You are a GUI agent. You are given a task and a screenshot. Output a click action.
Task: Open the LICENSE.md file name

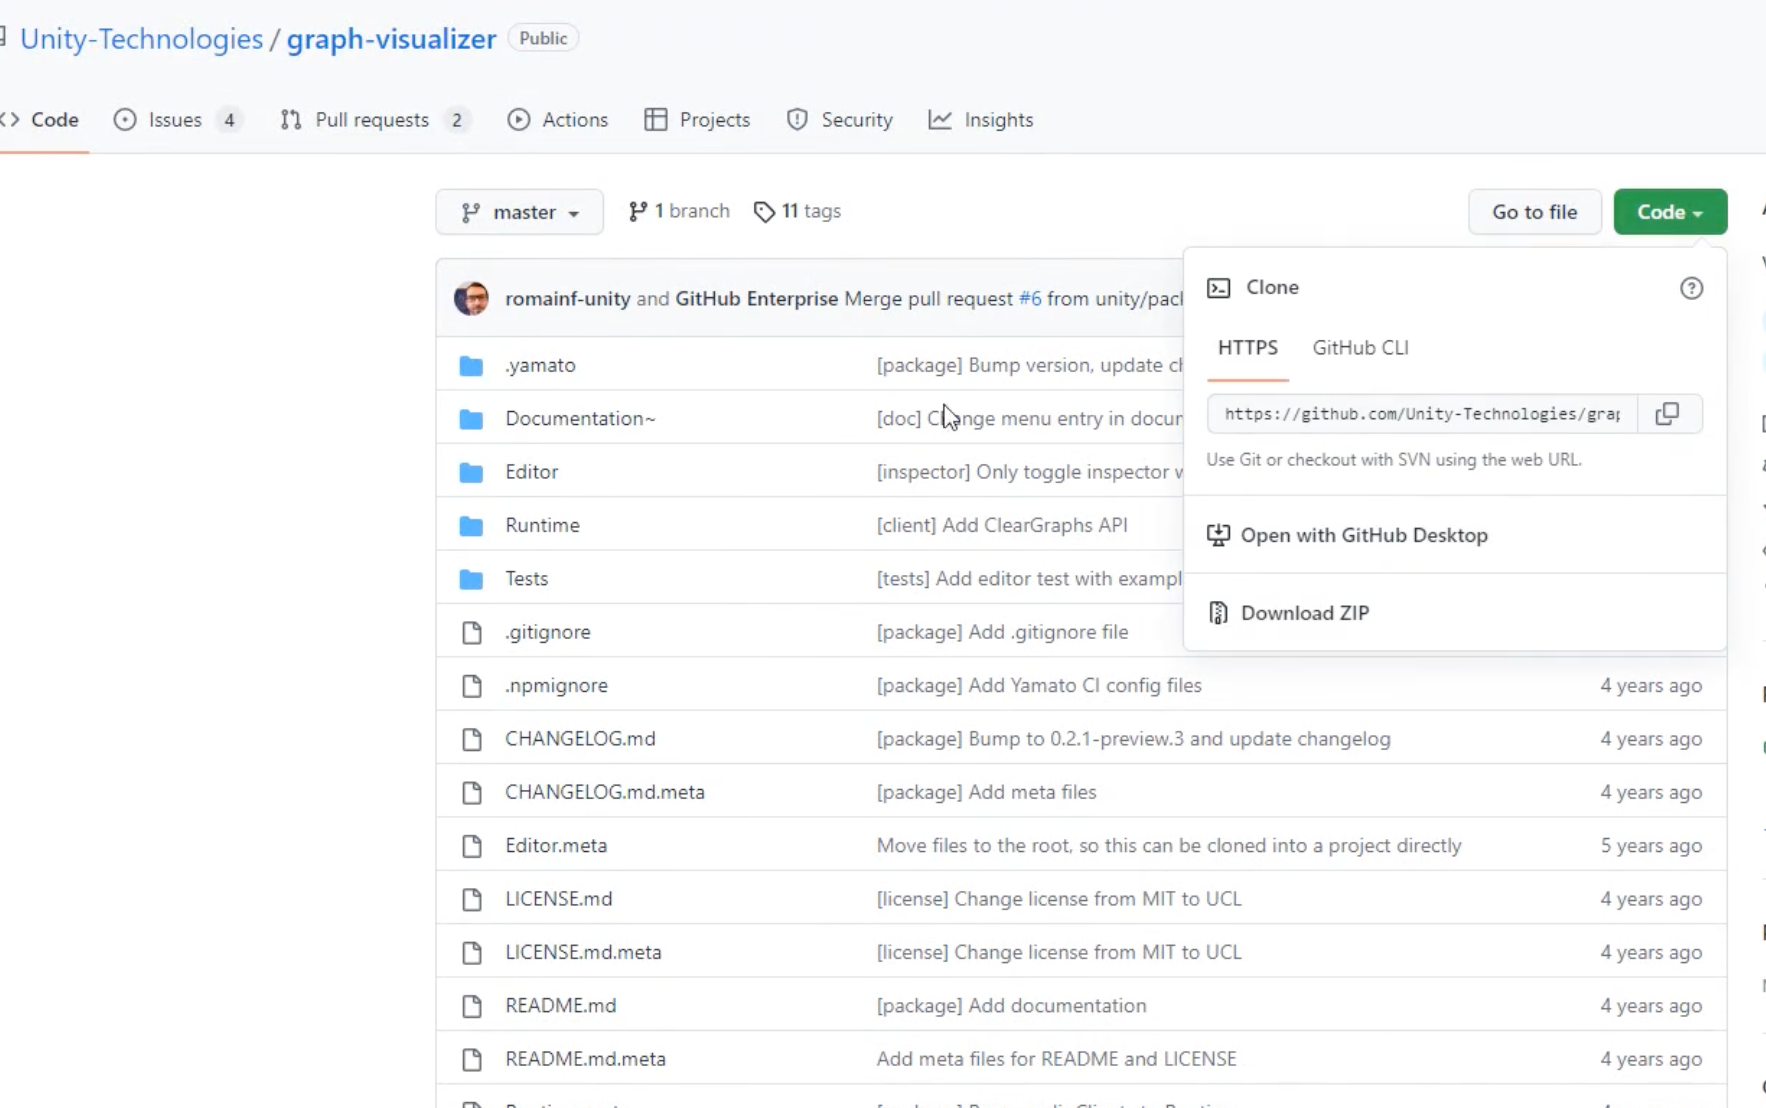(x=558, y=899)
